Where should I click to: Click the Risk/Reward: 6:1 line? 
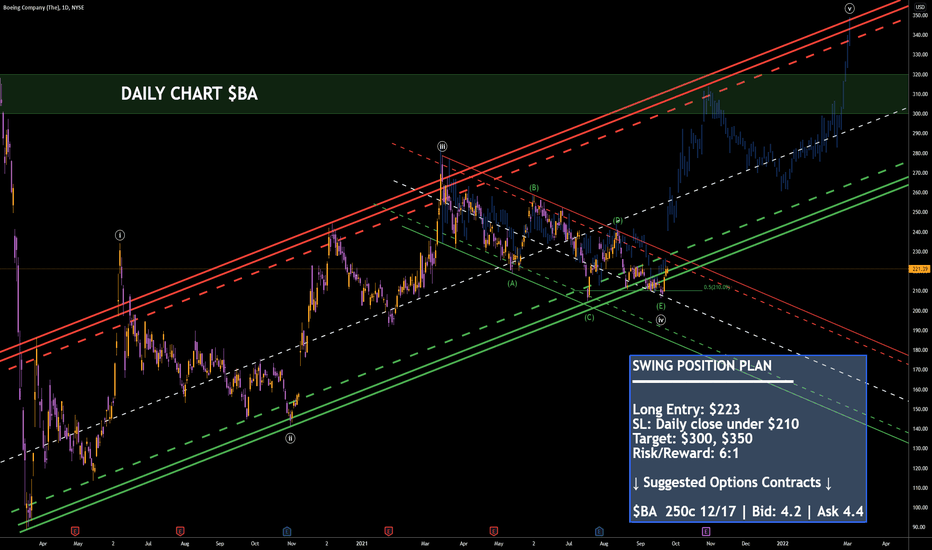point(685,453)
